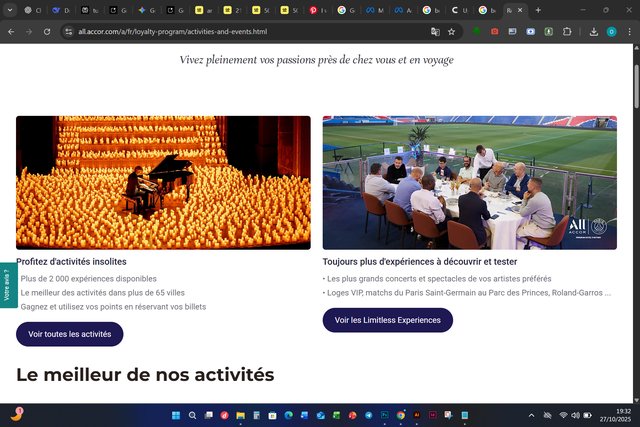Reload the Accor activities page

(x=47, y=31)
